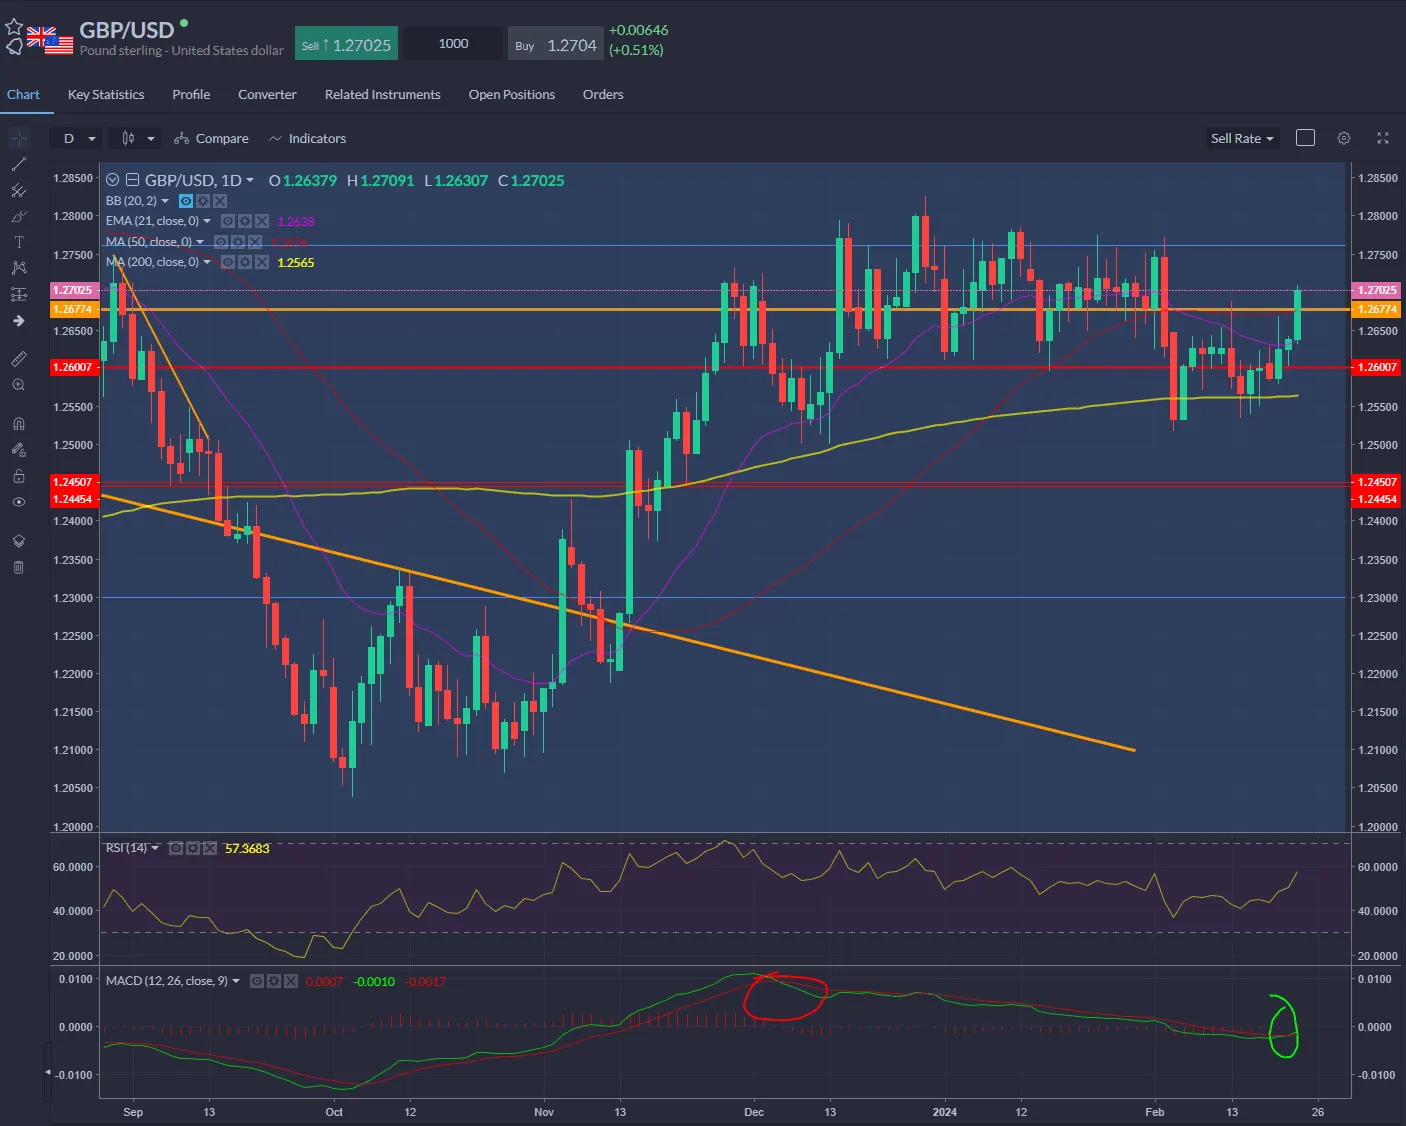Screen dimensions: 1406x1126
Task: Open the zoom-in magnifier tool
Action: (x=18, y=385)
